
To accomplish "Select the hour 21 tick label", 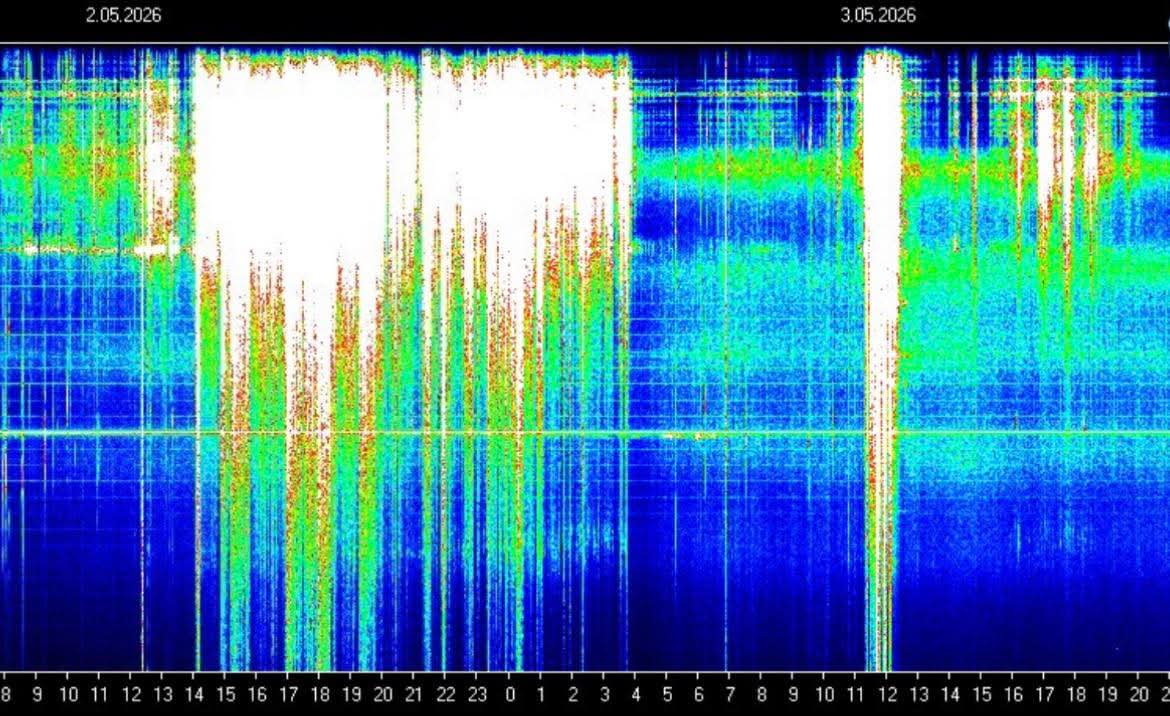I will click(413, 695).
